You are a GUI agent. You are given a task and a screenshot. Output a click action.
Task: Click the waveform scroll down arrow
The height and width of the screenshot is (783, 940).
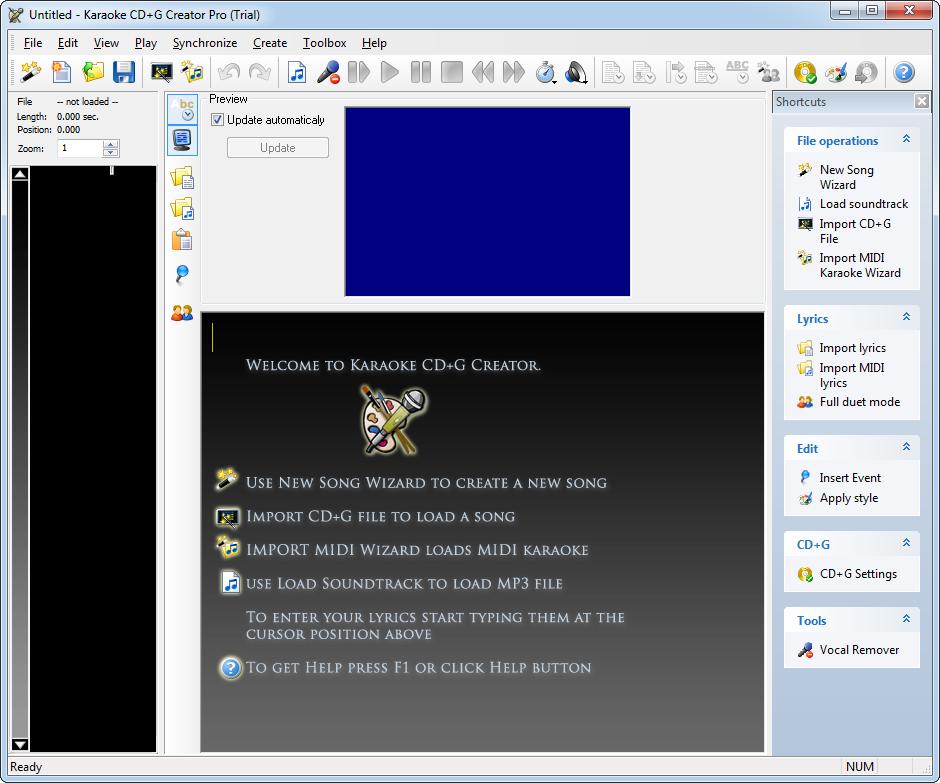20,744
